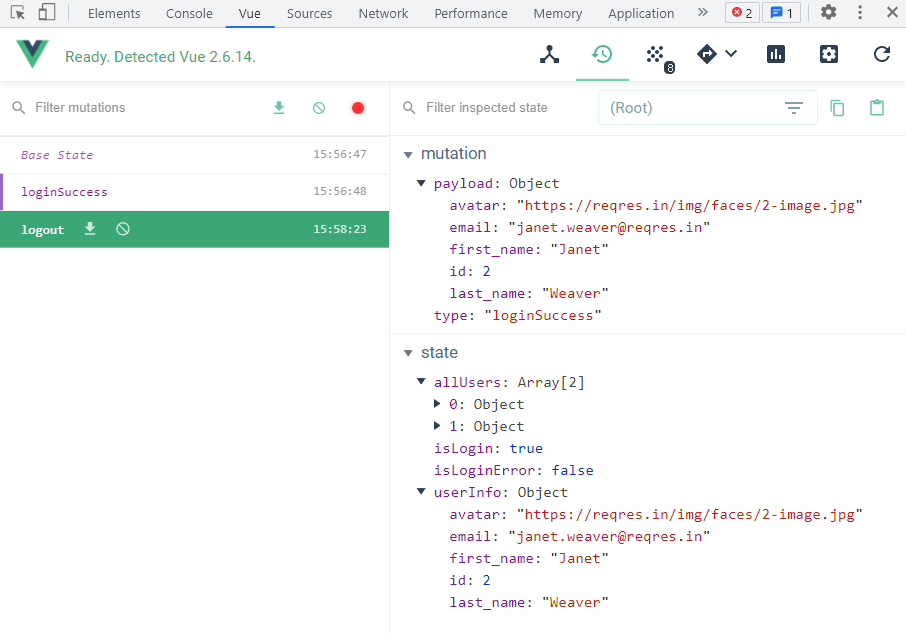Click the Vue logo

coord(32,54)
